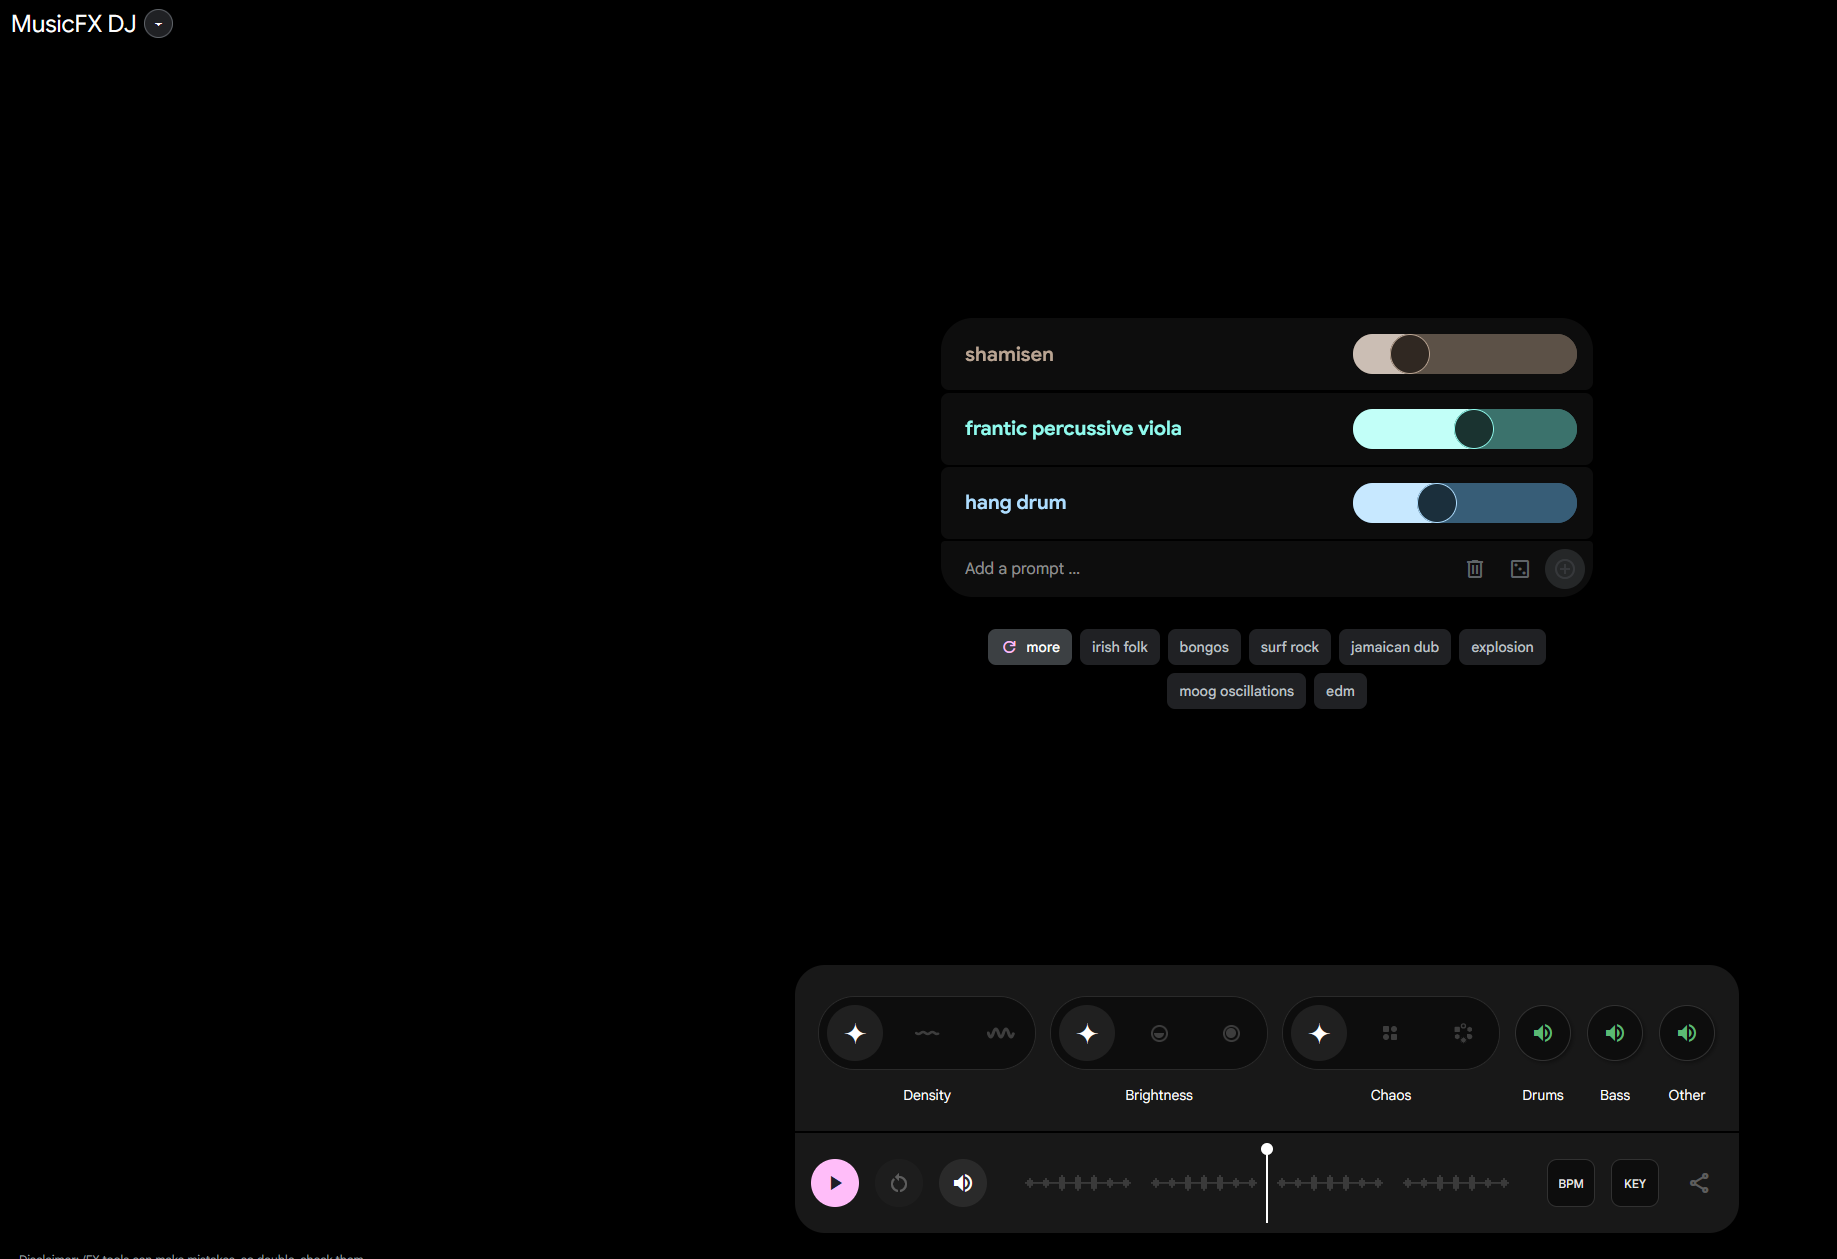Toggle the master volume speaker button
Viewport: 1837px width, 1259px height.
[963, 1183]
